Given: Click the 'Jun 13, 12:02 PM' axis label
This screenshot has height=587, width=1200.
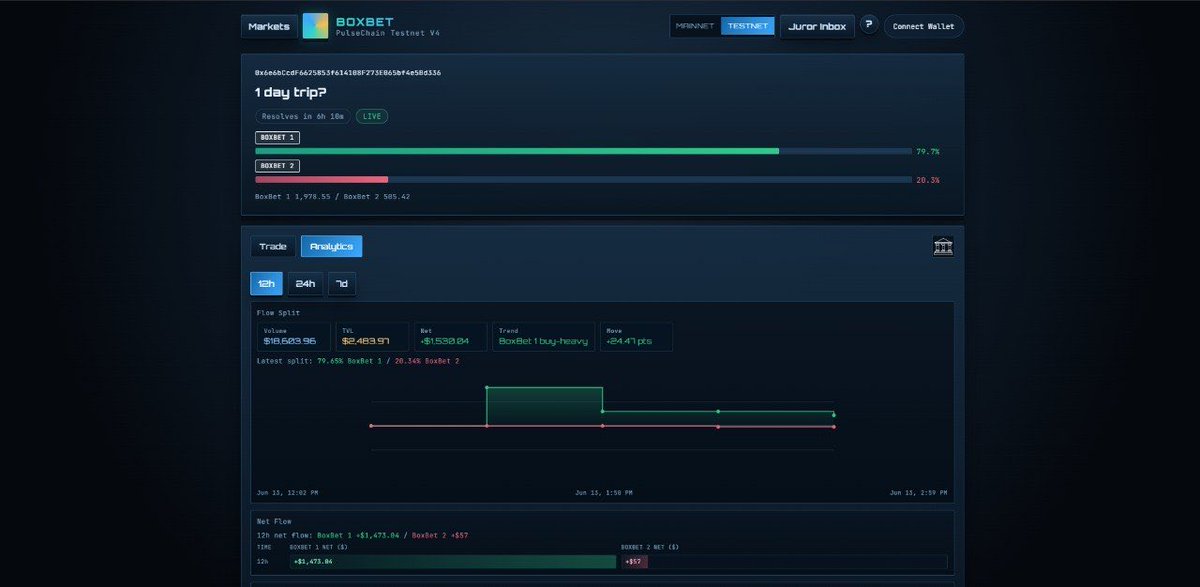Looking at the screenshot, I should tap(287, 493).
